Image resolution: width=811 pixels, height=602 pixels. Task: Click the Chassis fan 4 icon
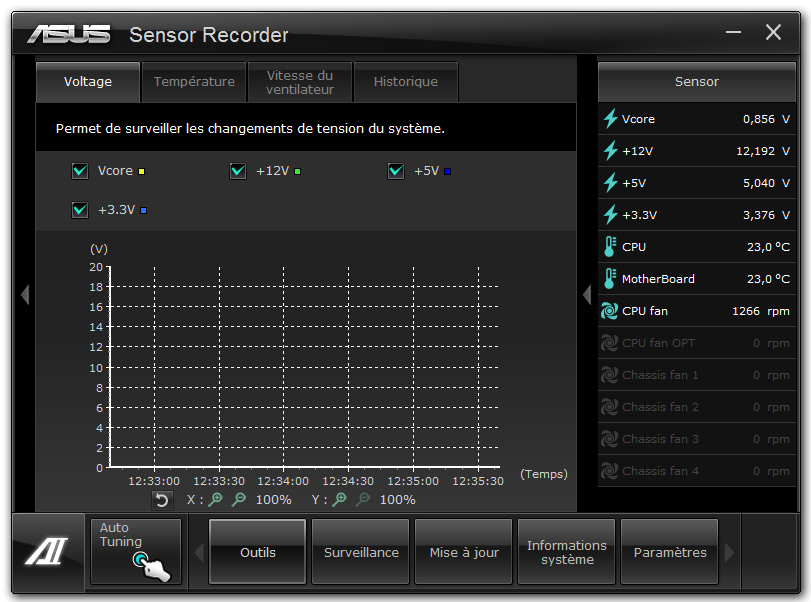coord(609,471)
